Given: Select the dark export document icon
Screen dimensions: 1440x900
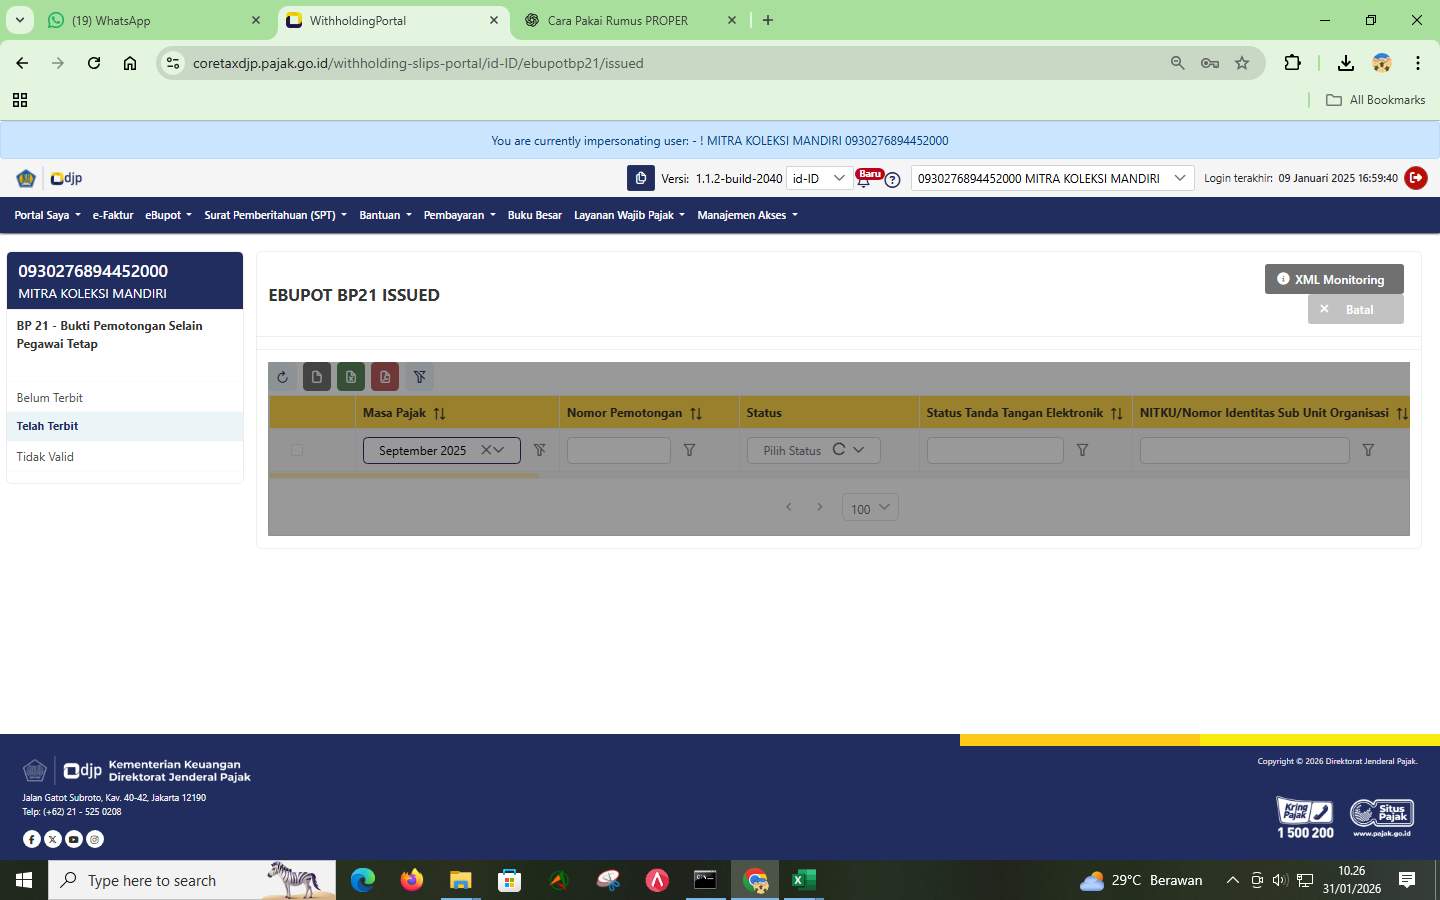Looking at the screenshot, I should pos(317,377).
